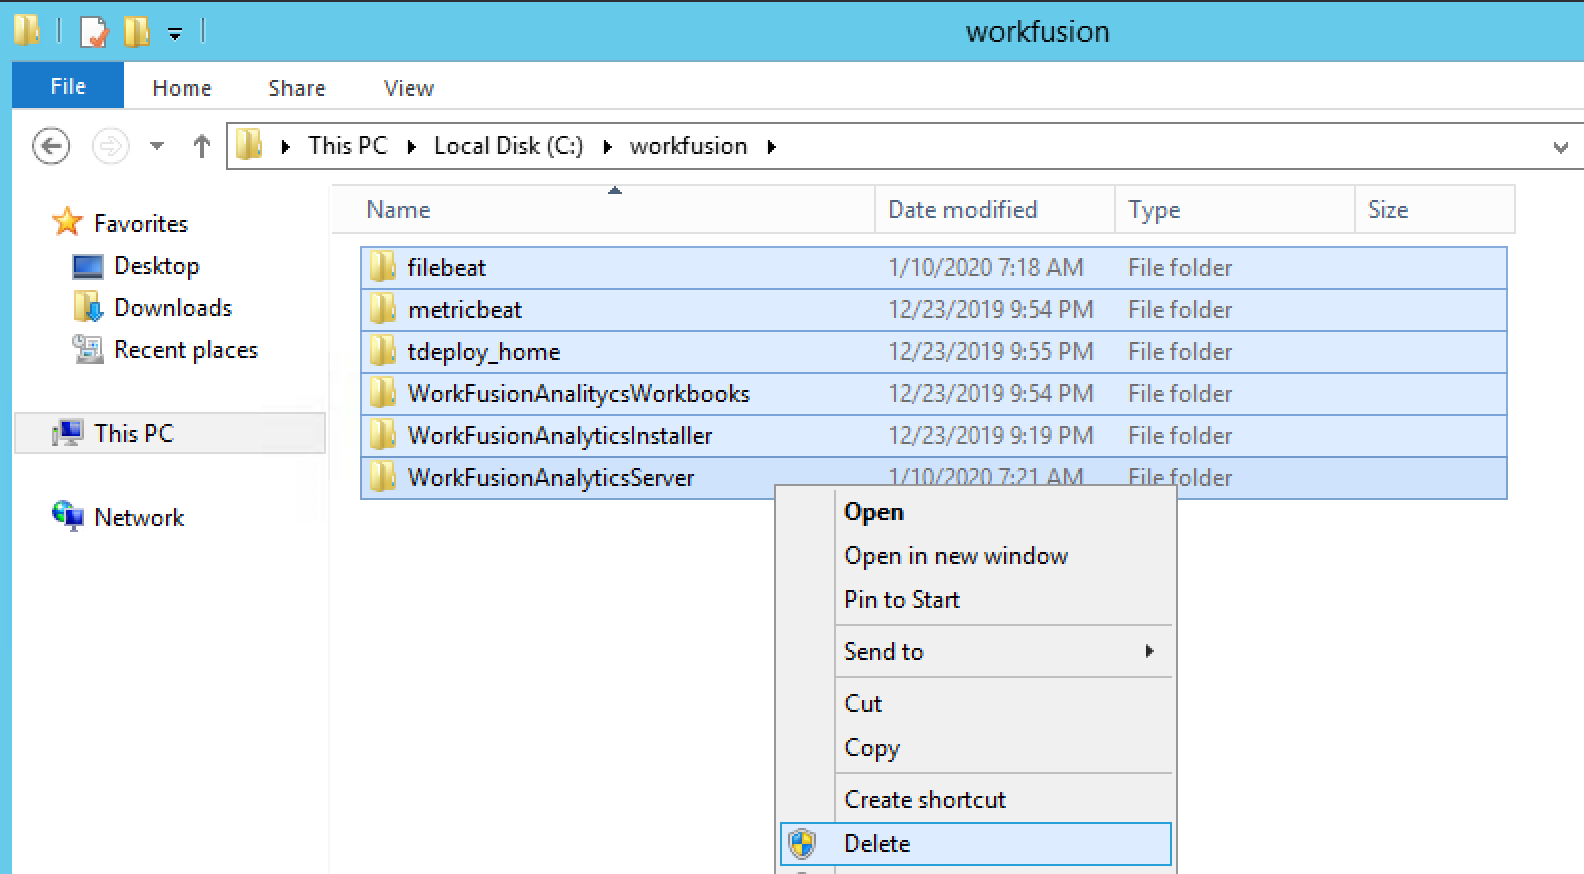Image resolution: width=1584 pixels, height=874 pixels.
Task: Click the Desktop icon in navigation pane
Action: pos(88,266)
